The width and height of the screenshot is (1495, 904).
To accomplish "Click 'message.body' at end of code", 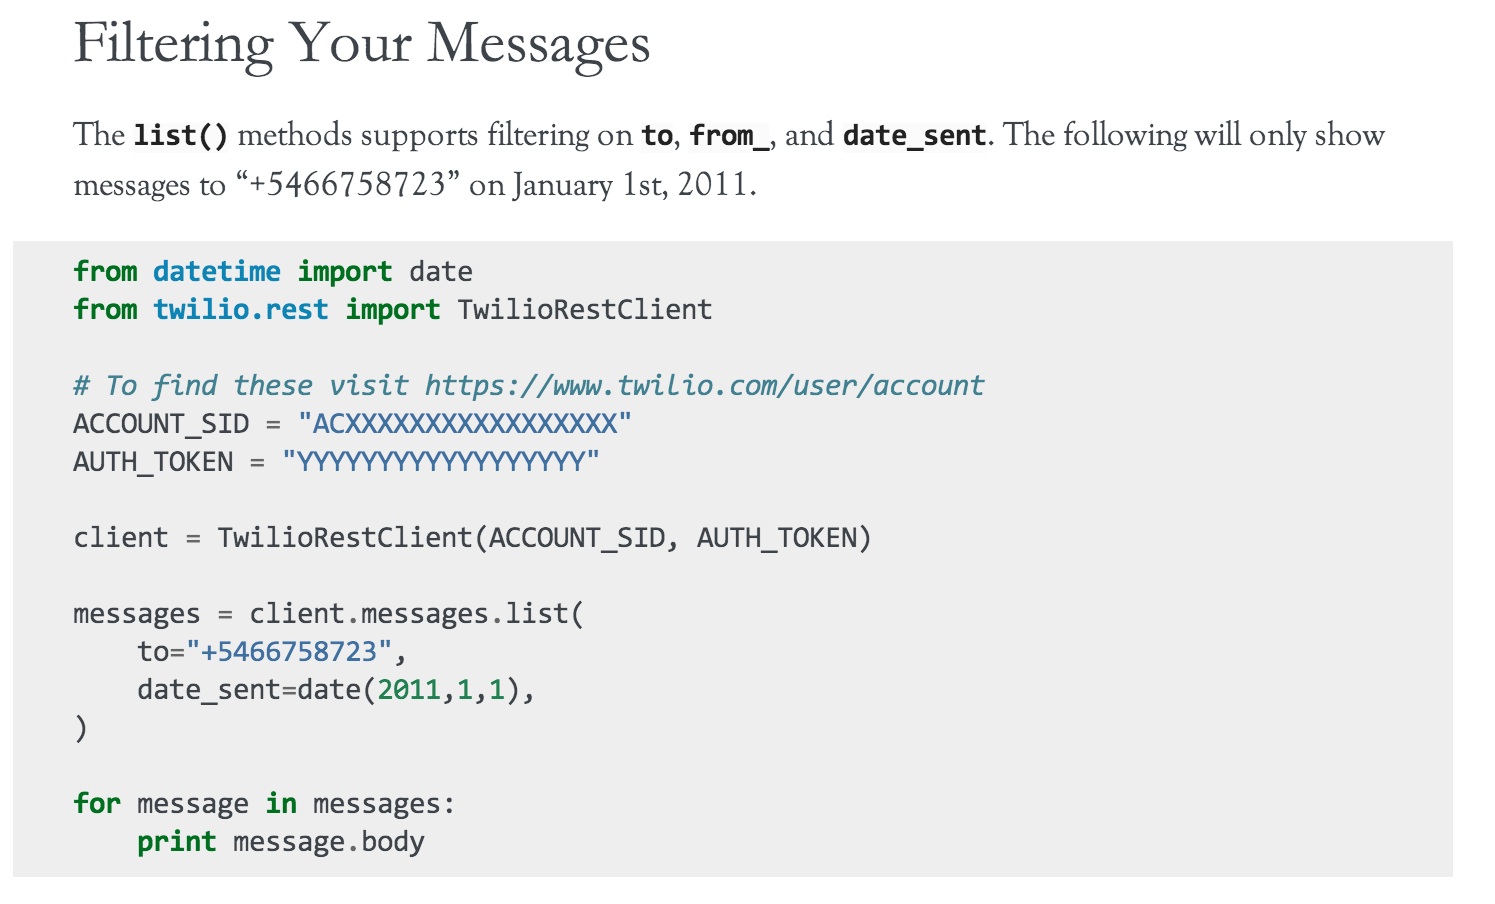I will coord(329,842).
